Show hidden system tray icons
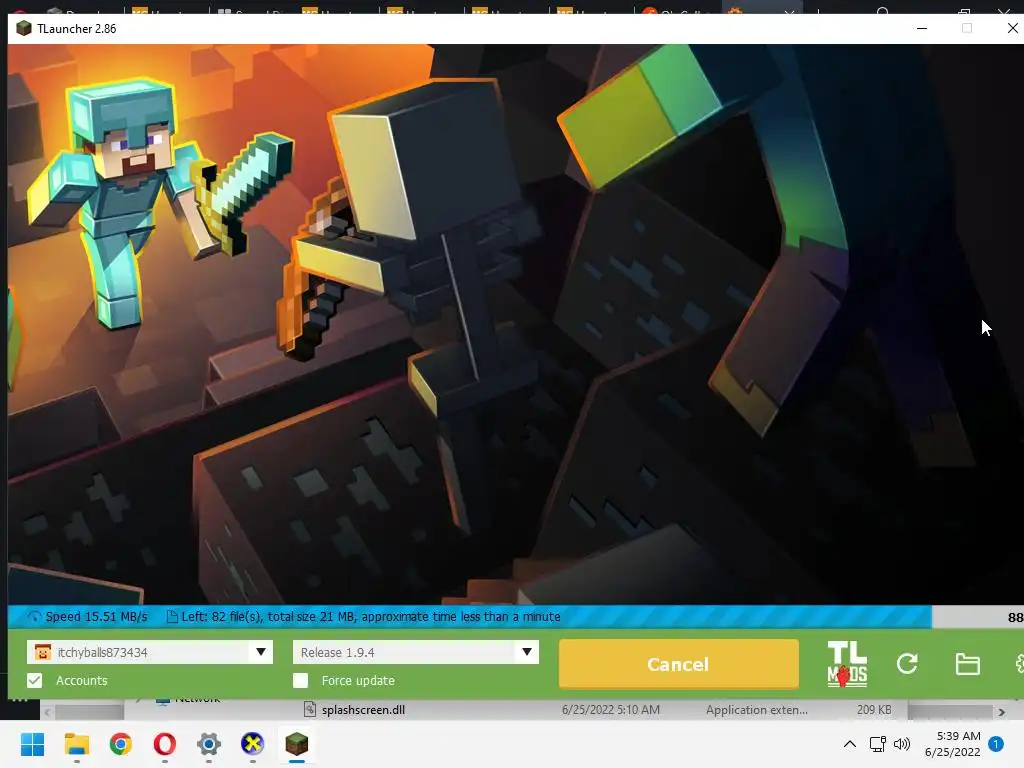This screenshot has height=768, width=1024. (850, 744)
